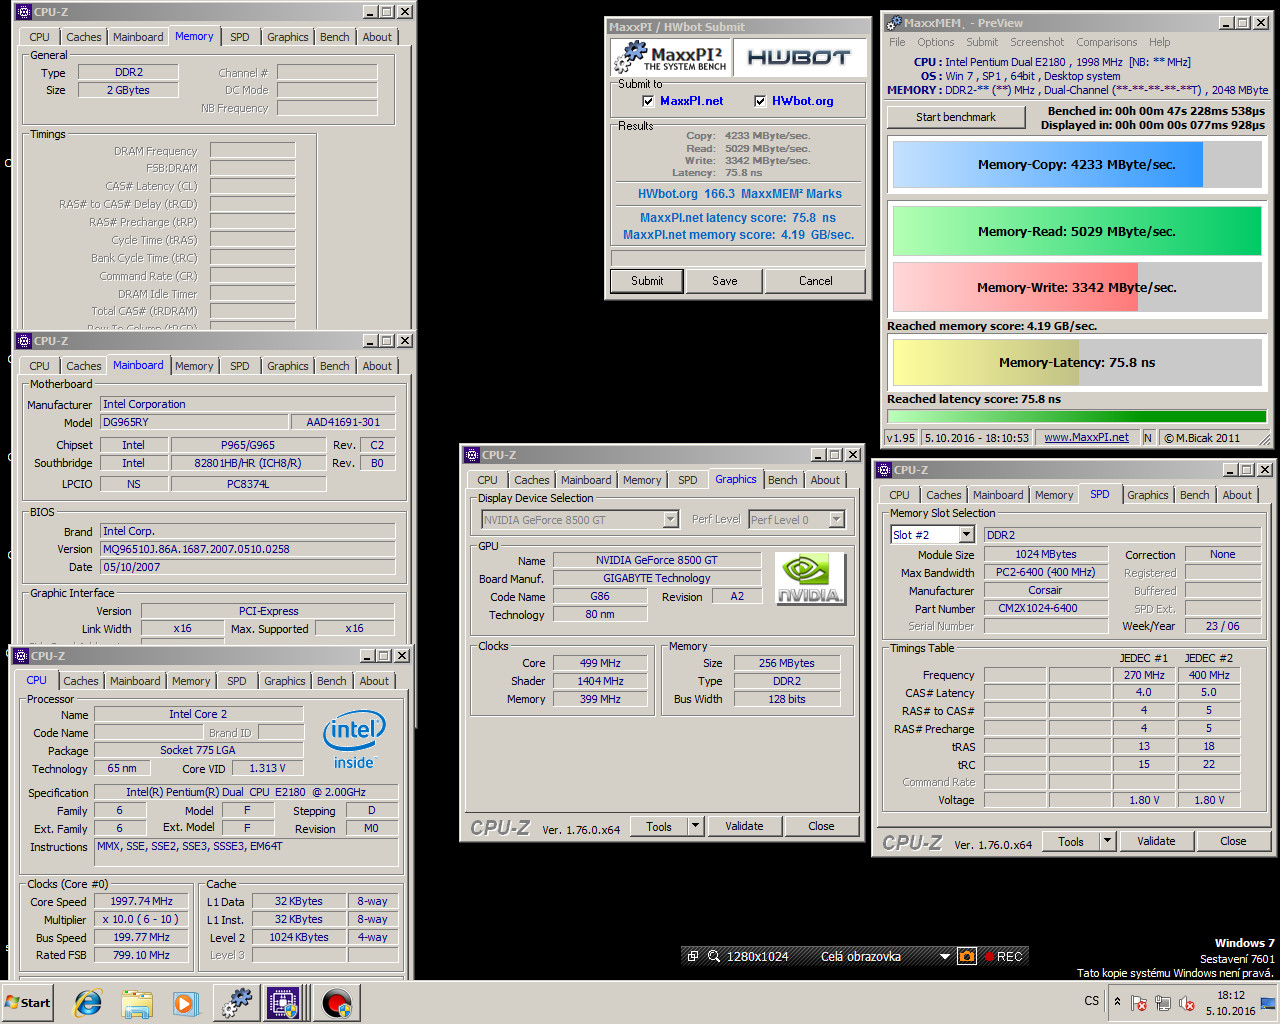Click Validate in the Graphics window

(744, 826)
